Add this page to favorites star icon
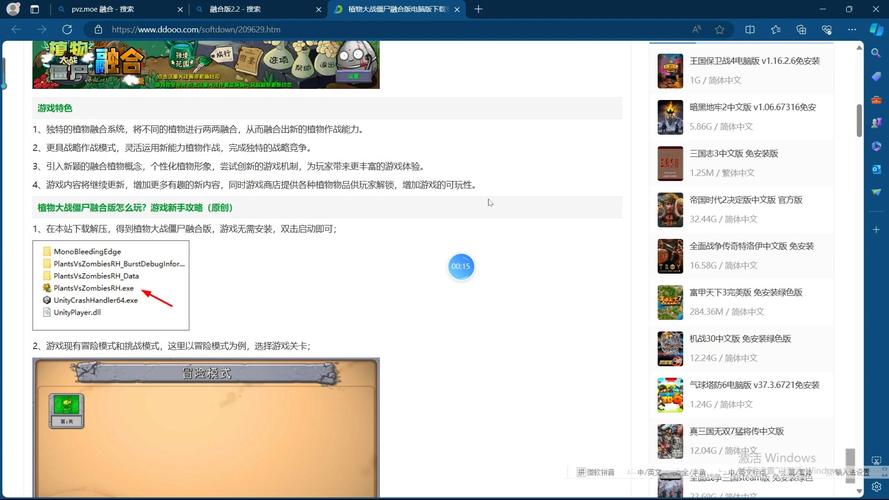Screen dimensions: 889x500 tap(719, 29)
